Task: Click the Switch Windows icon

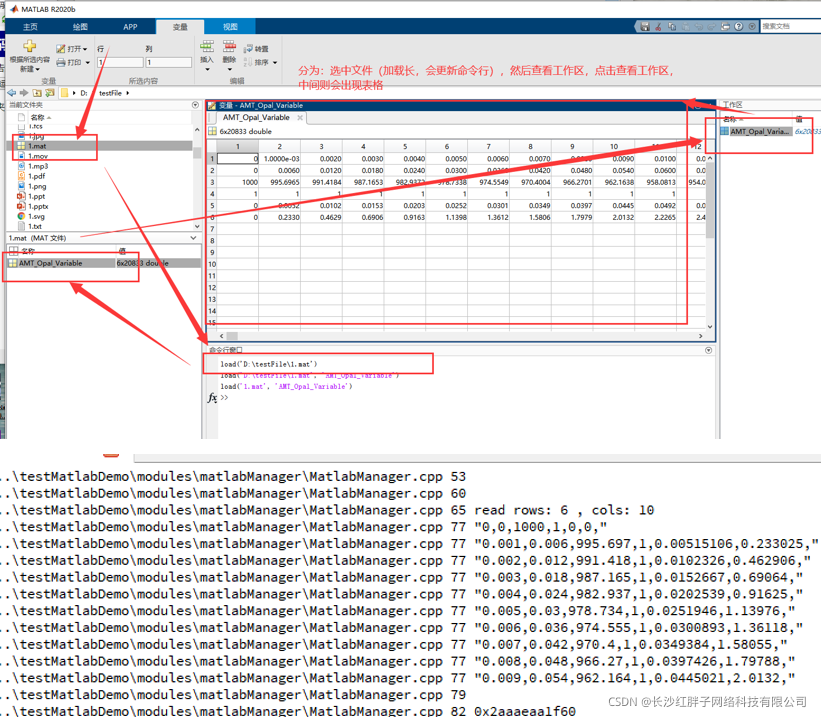Action: tap(725, 26)
